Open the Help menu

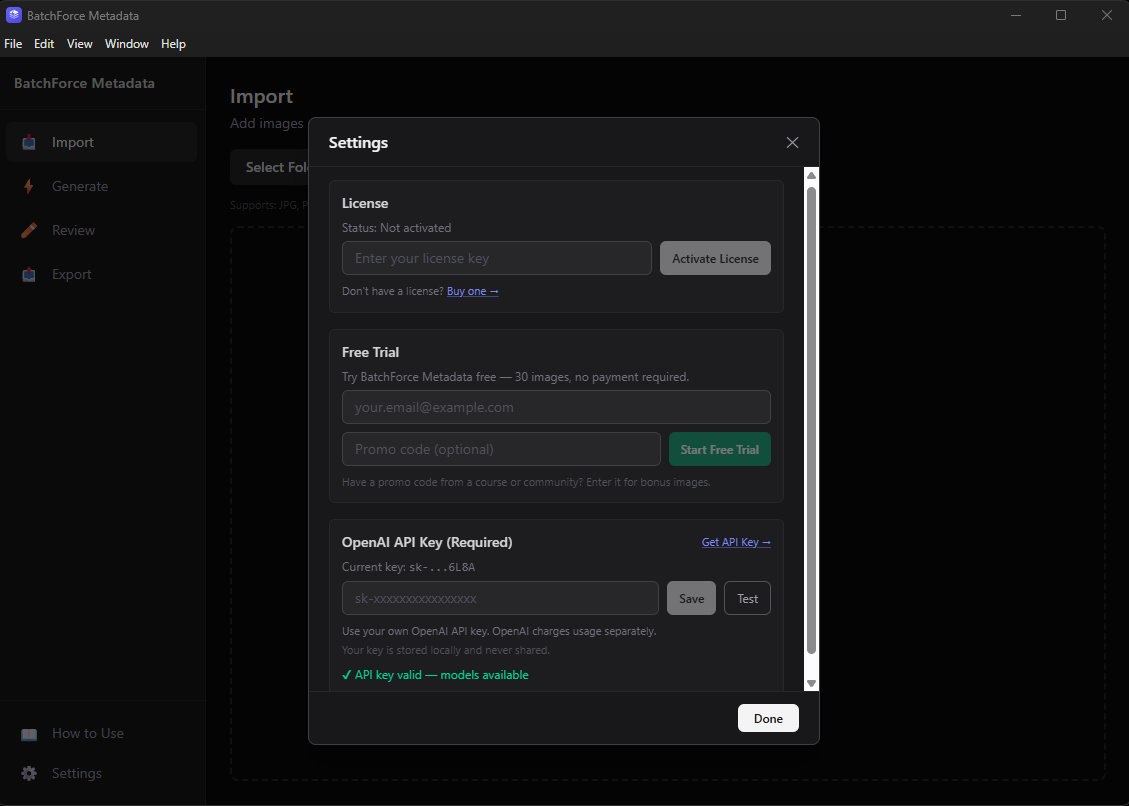click(173, 44)
